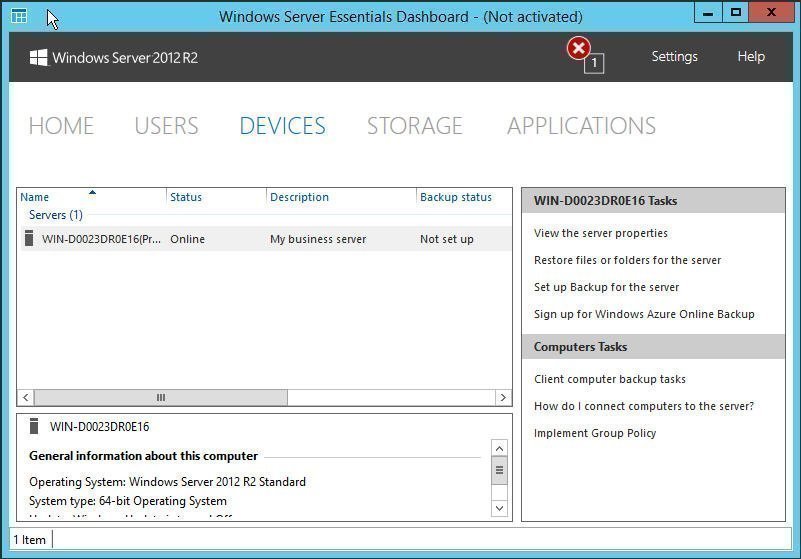
Task: Select the DEVICES tab
Action: [282, 126]
